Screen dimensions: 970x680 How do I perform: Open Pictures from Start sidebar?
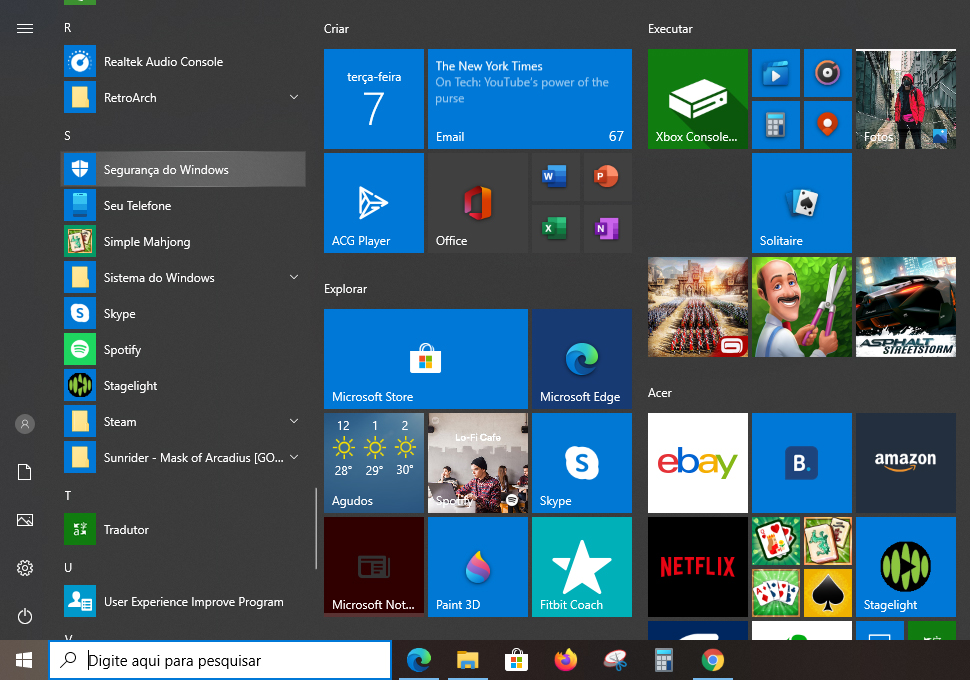[25, 520]
